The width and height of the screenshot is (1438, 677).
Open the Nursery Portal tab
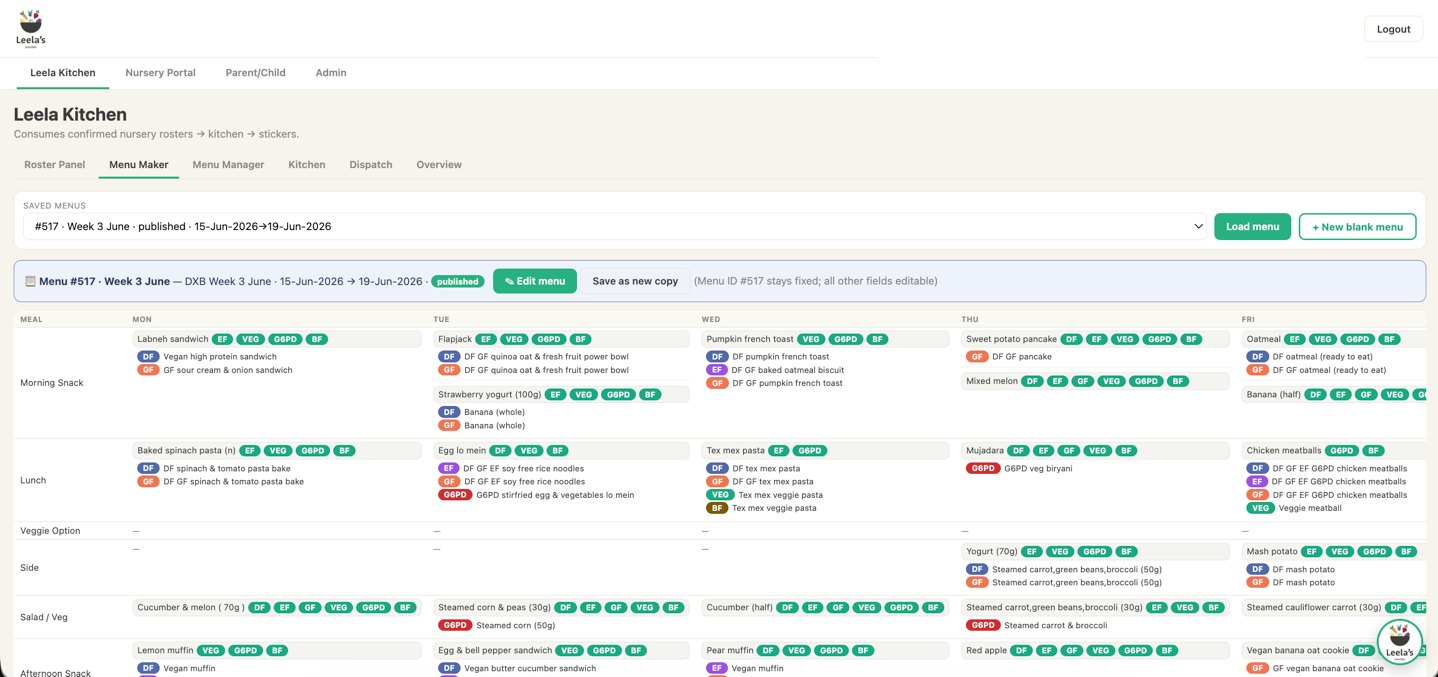[x=160, y=73]
